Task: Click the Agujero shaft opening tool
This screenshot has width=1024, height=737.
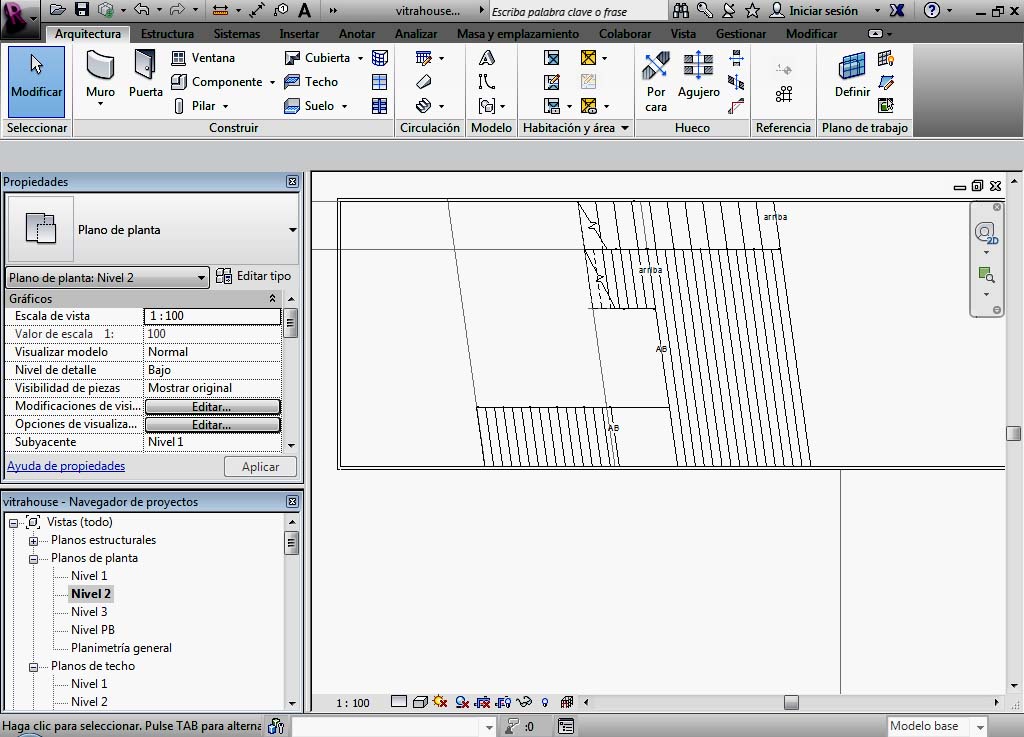Action: pos(698,78)
